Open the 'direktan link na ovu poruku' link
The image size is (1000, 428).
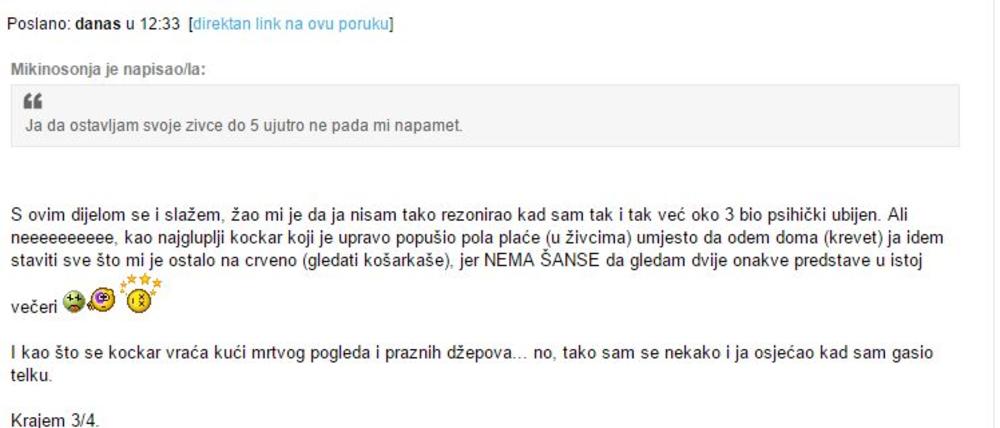click(x=291, y=23)
